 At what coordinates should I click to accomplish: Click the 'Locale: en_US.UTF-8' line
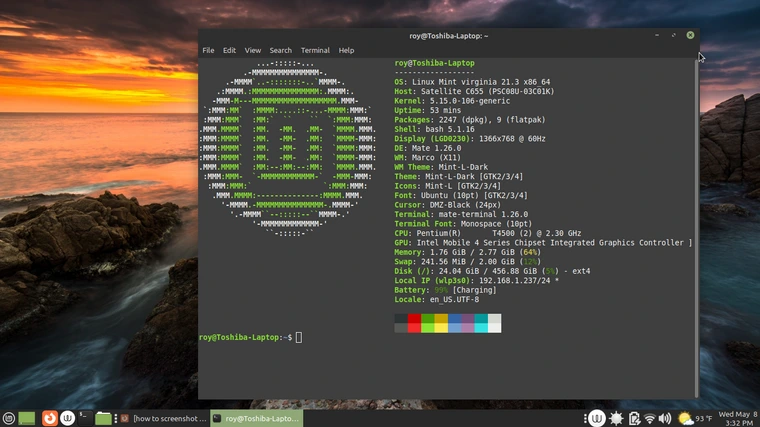(x=437, y=300)
